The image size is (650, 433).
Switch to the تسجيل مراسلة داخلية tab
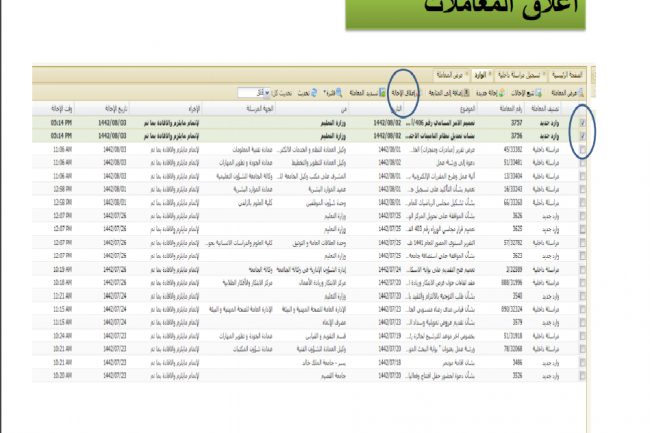[519, 75]
